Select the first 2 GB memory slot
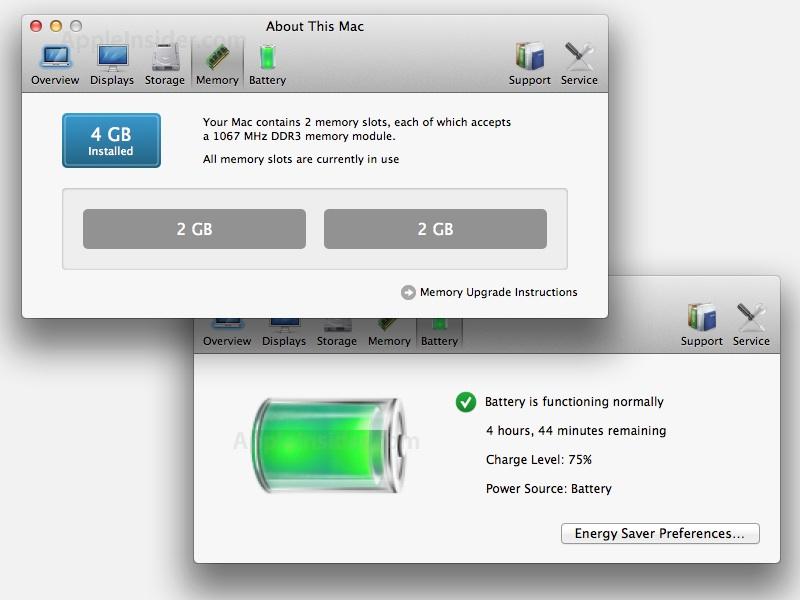Screen dimensions: 800x600 194,229
